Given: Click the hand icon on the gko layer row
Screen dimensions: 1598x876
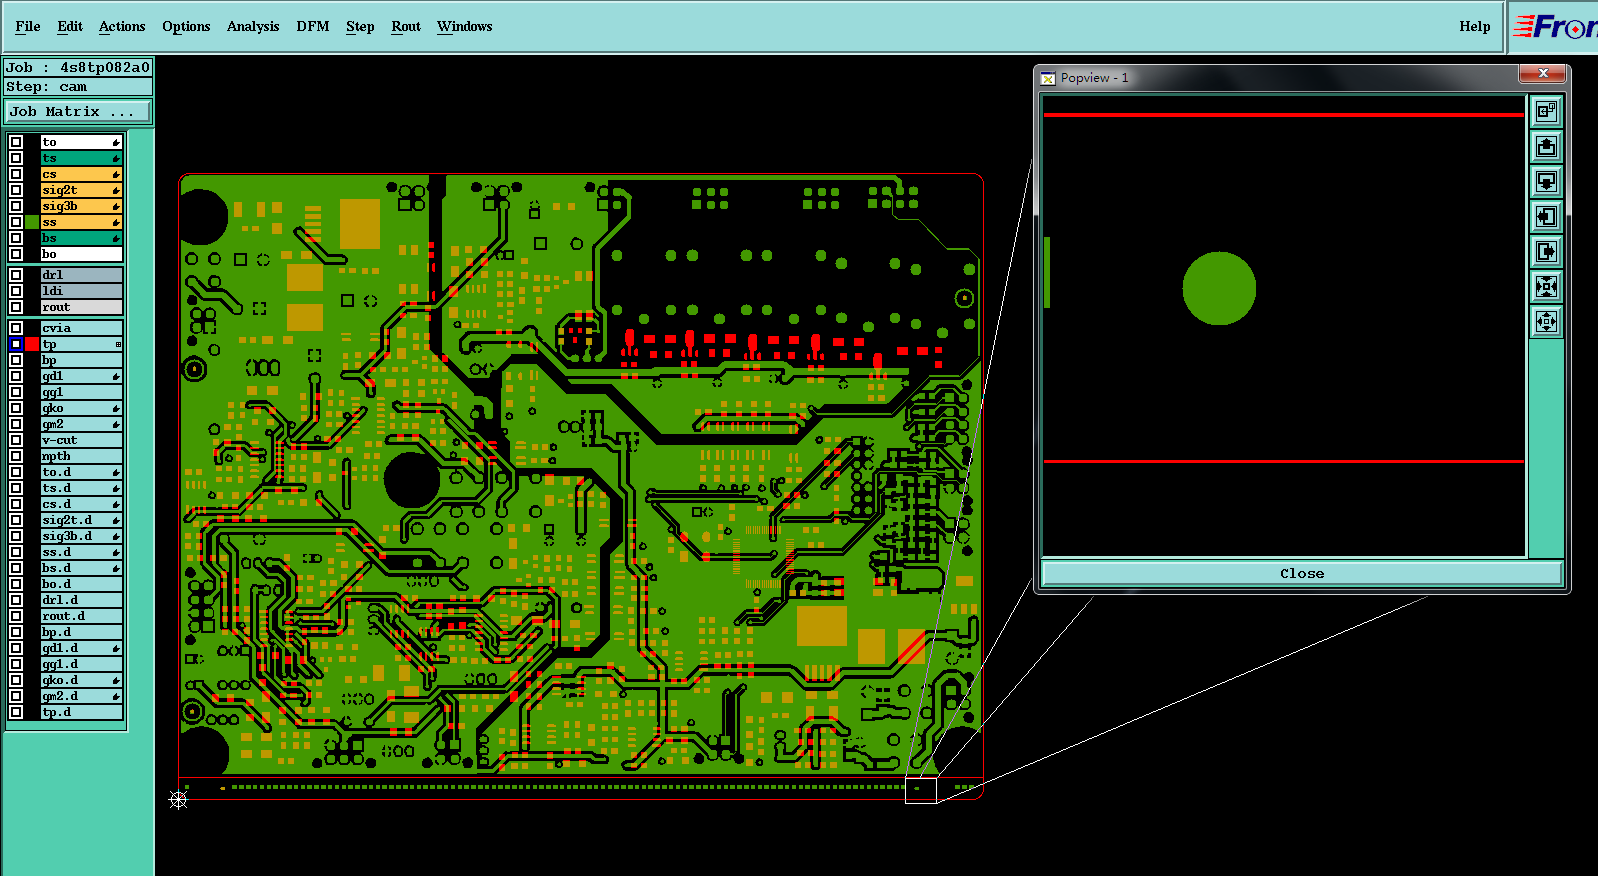Looking at the screenshot, I should [x=116, y=408].
